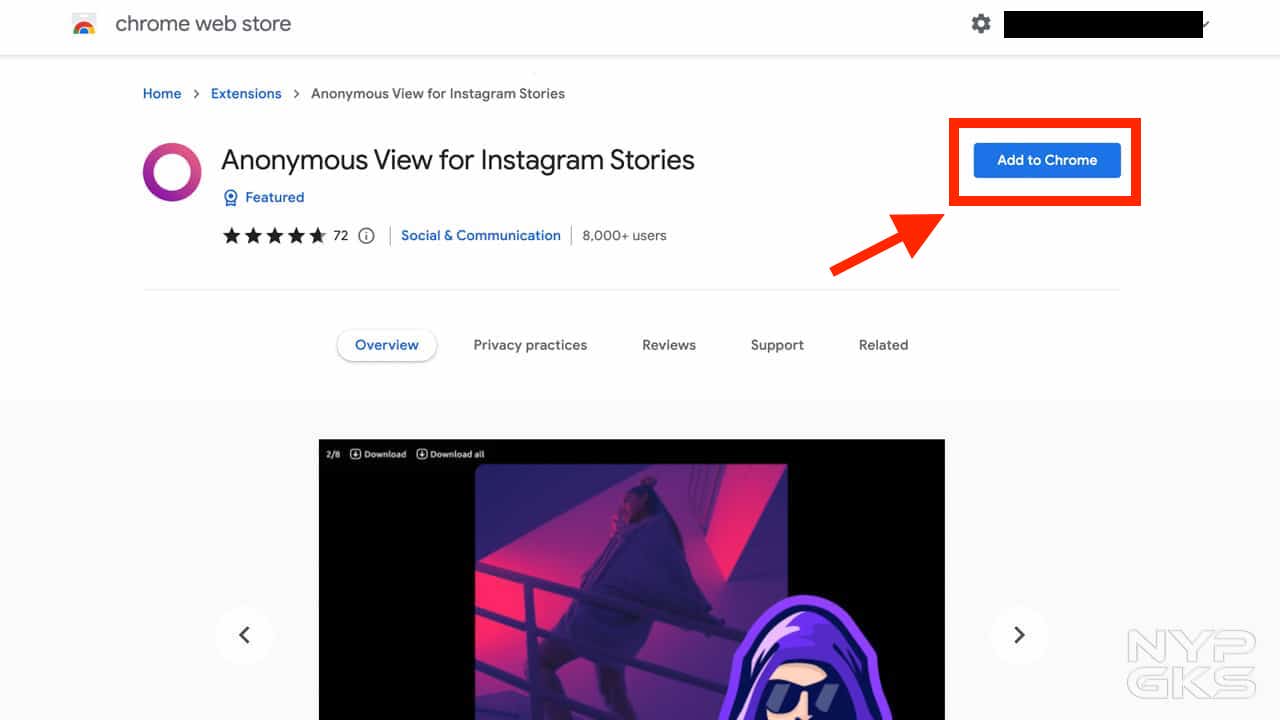Follow the Home breadcrumb link
Screen dimensions: 1280x720
162,94
